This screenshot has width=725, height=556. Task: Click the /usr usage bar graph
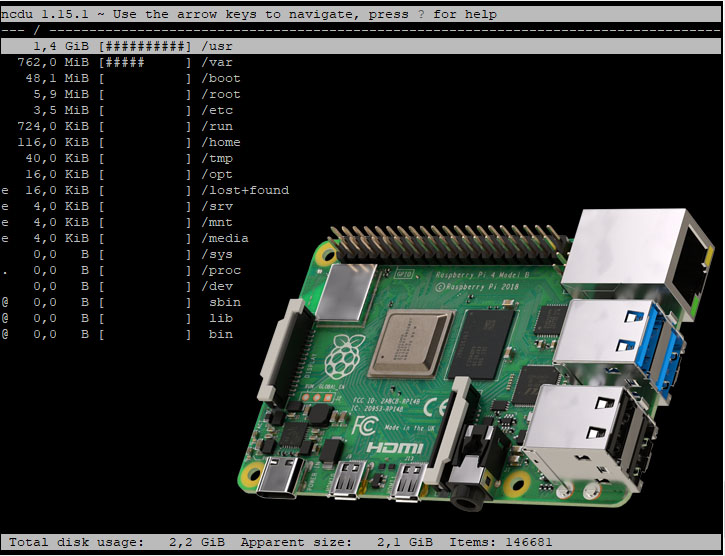[x=145, y=46]
